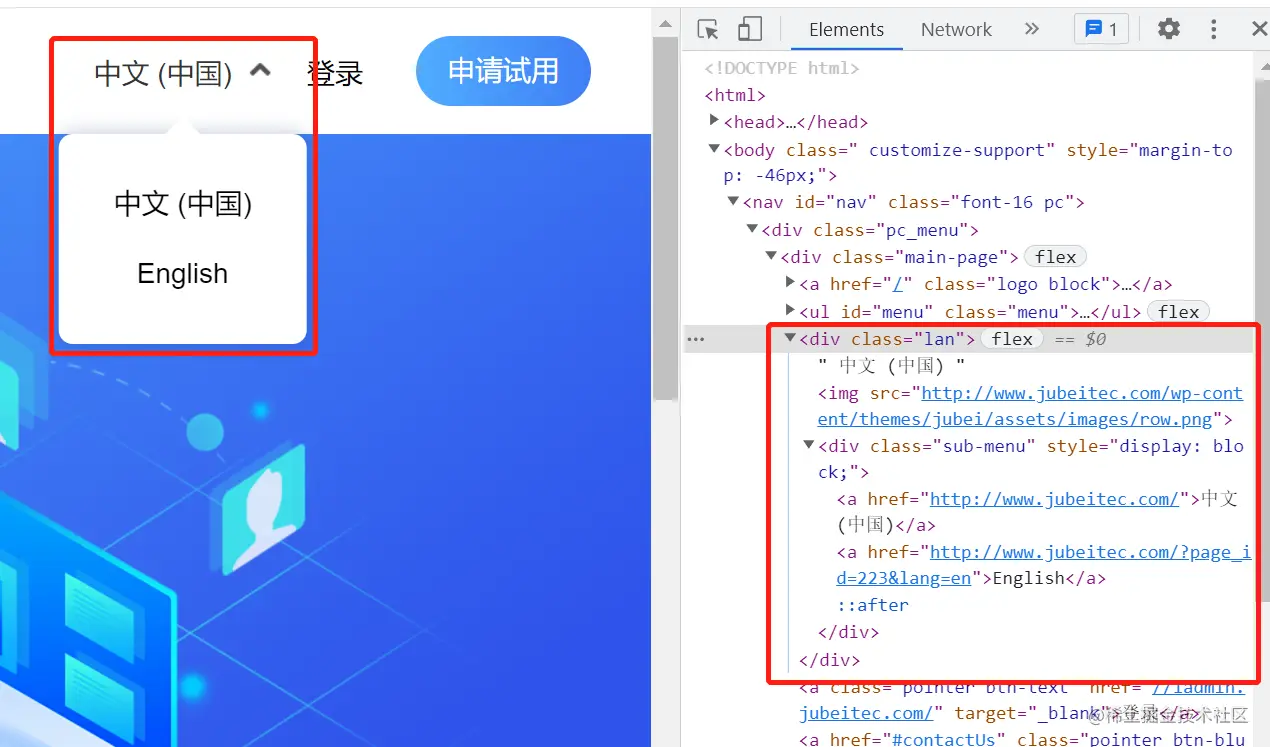This screenshot has height=747, width=1270.
Task: Expand the ul id="menu" node
Action: click(790, 310)
